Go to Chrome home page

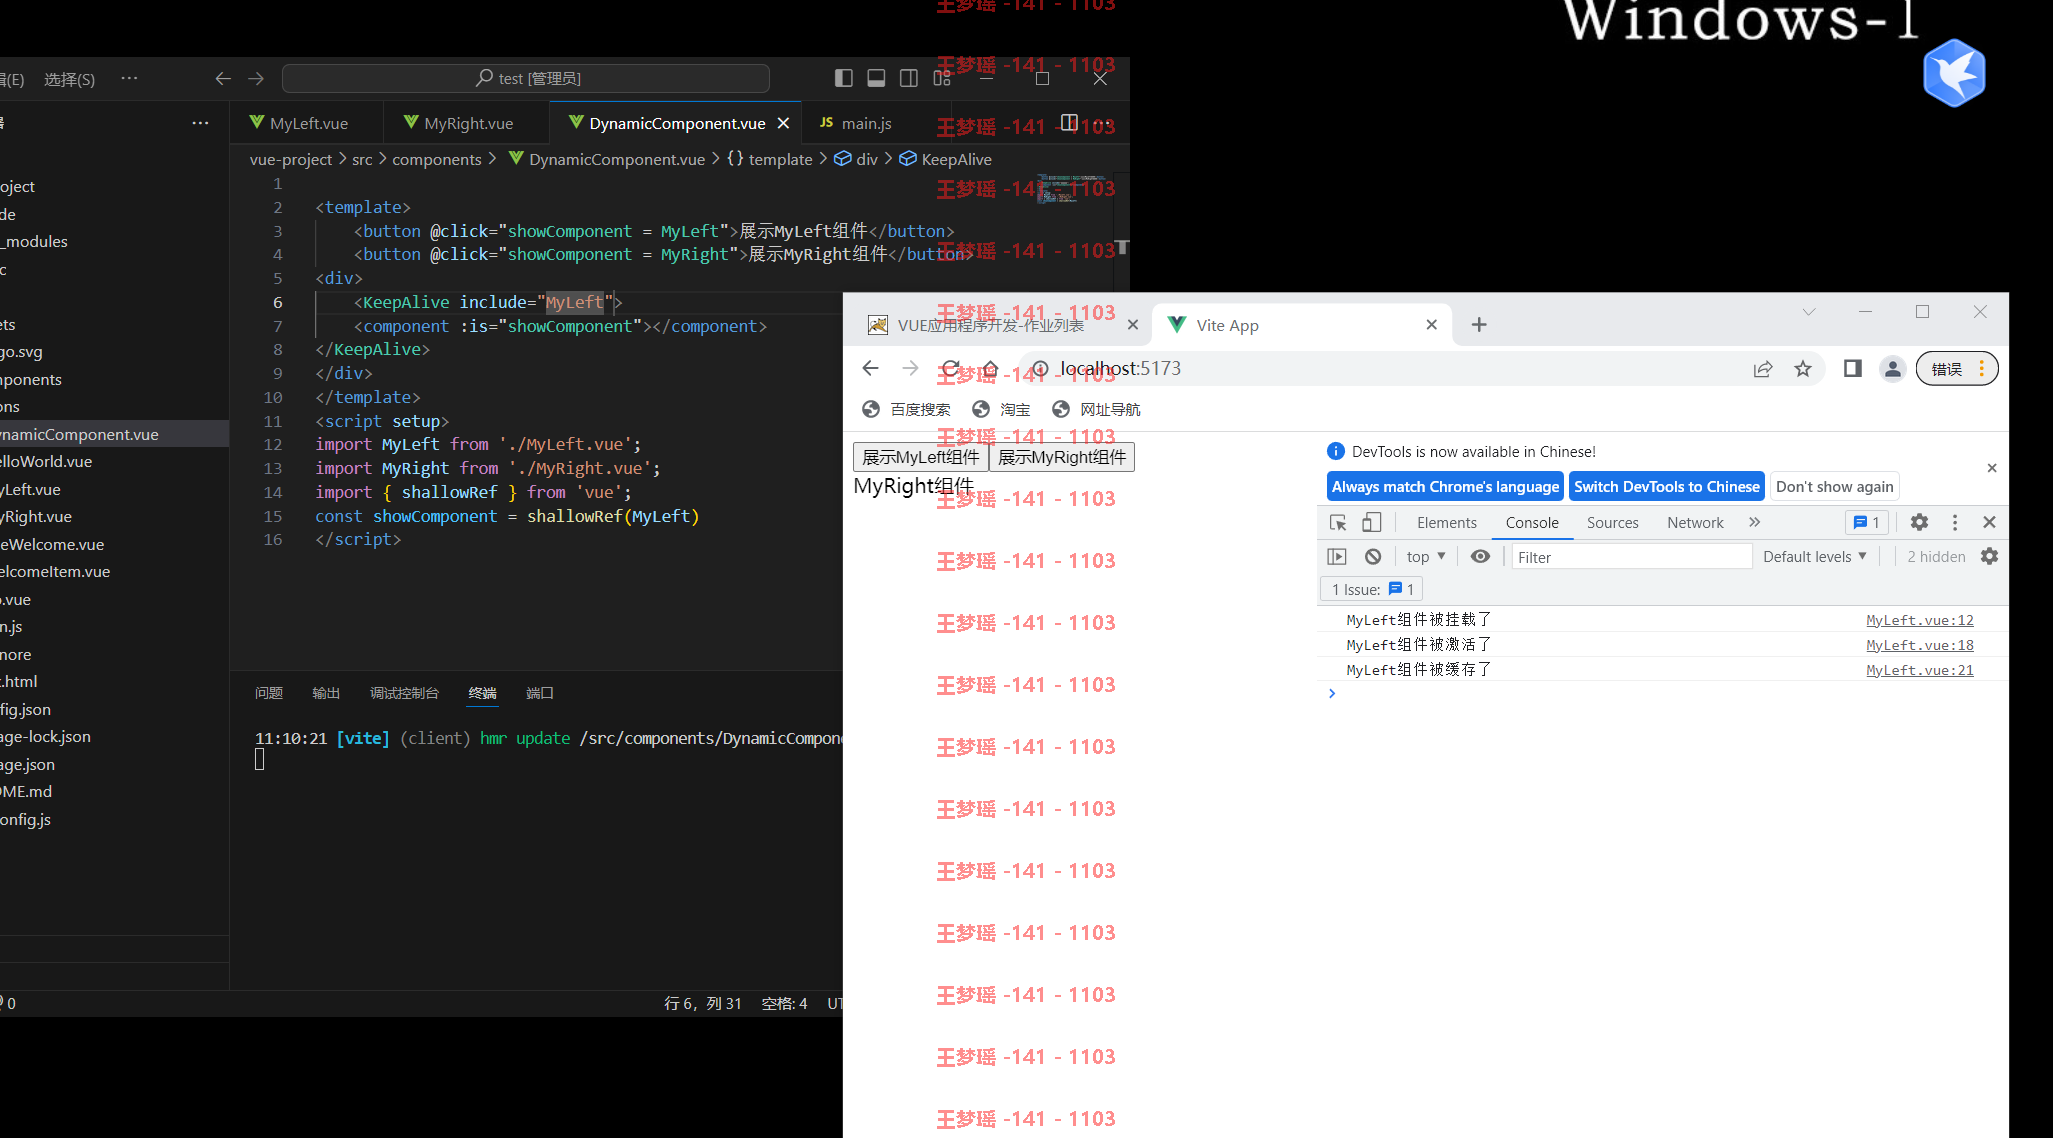[x=990, y=369]
